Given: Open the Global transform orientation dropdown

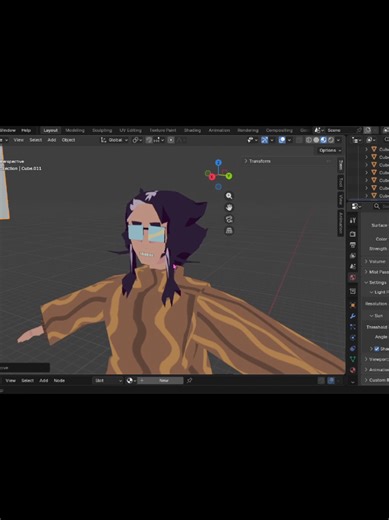Looking at the screenshot, I should click(x=114, y=140).
